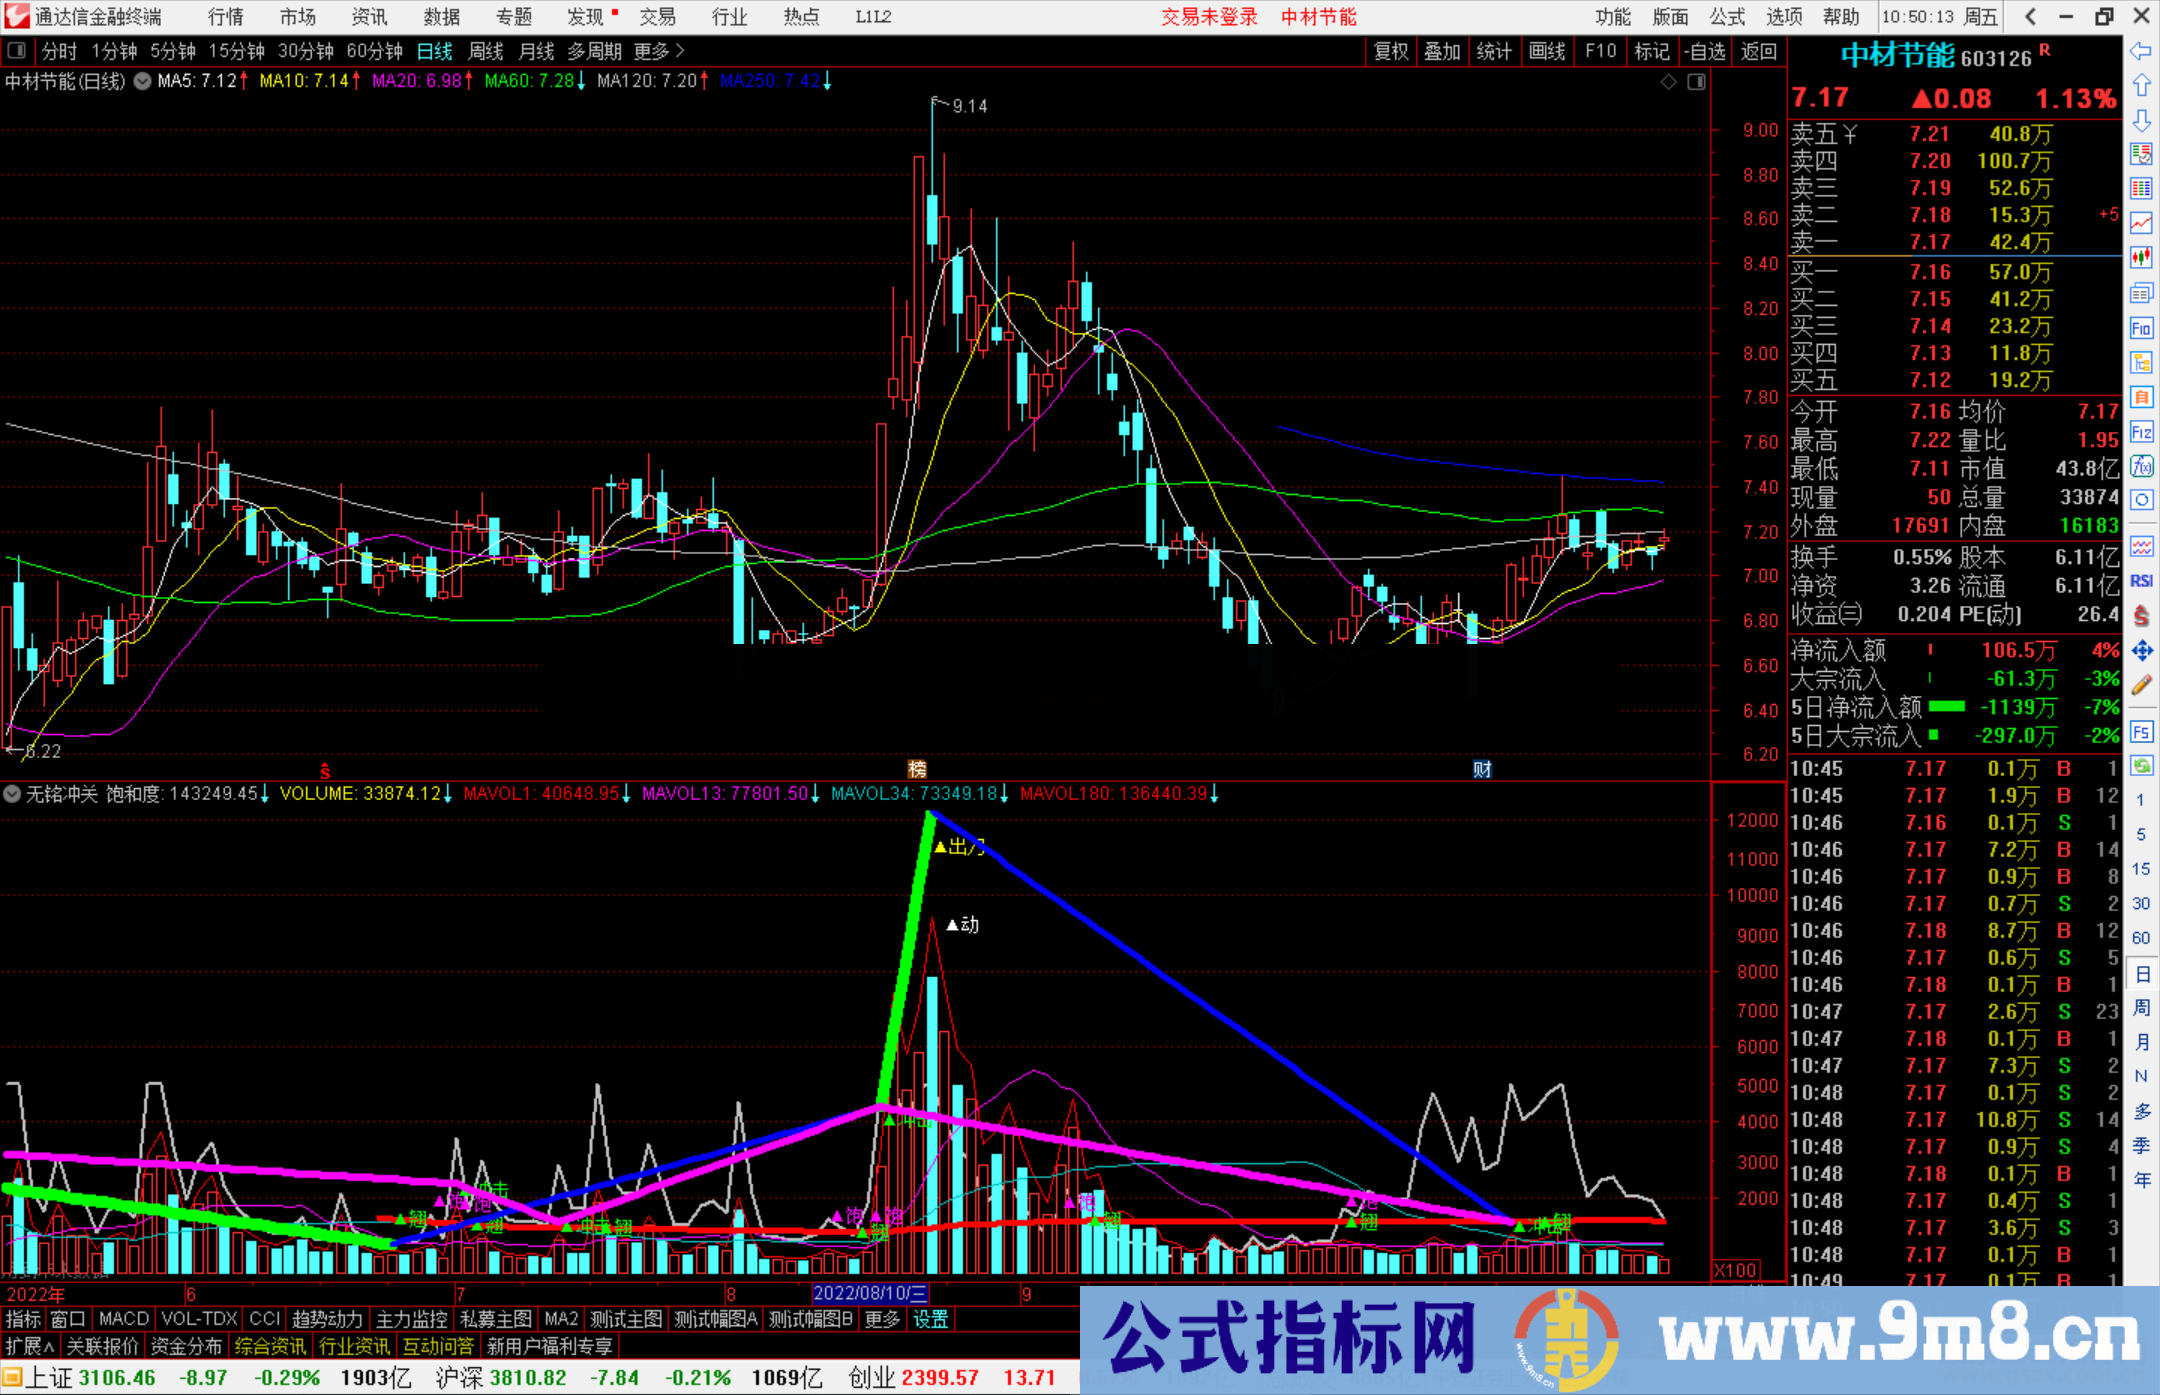2160x1395 pixels.
Task: Click the blue four-way move arrows icon
Action: (2141, 651)
